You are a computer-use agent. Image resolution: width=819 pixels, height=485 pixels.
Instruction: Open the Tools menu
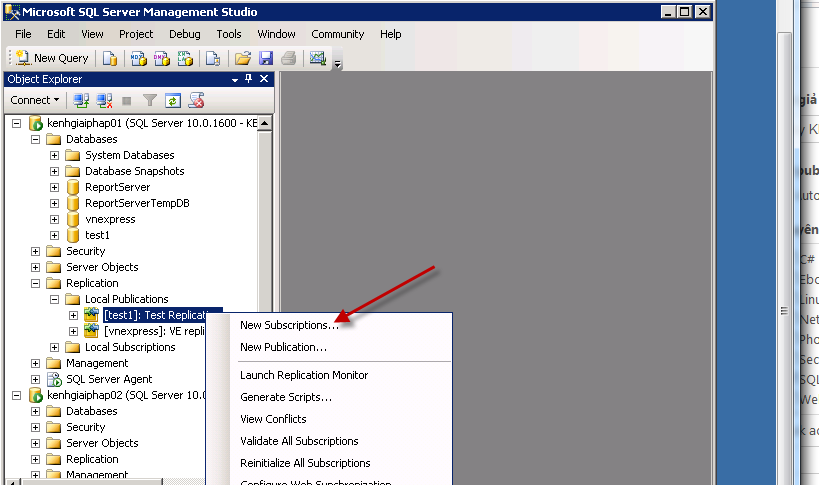coord(229,34)
